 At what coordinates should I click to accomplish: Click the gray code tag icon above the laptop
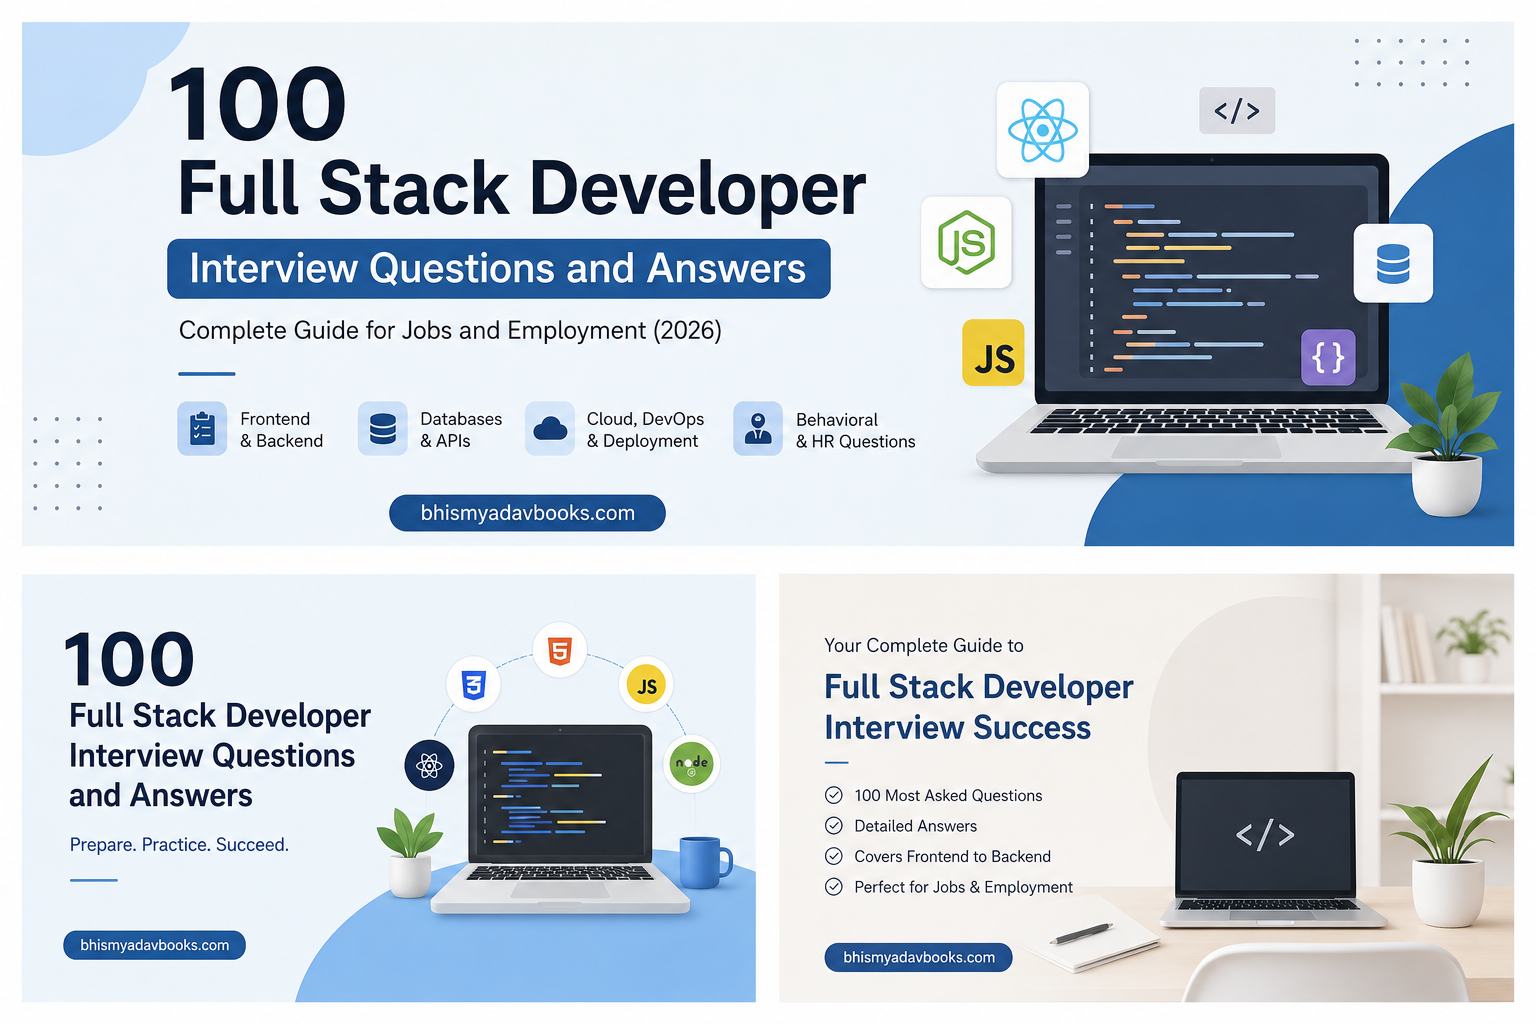point(1237,110)
